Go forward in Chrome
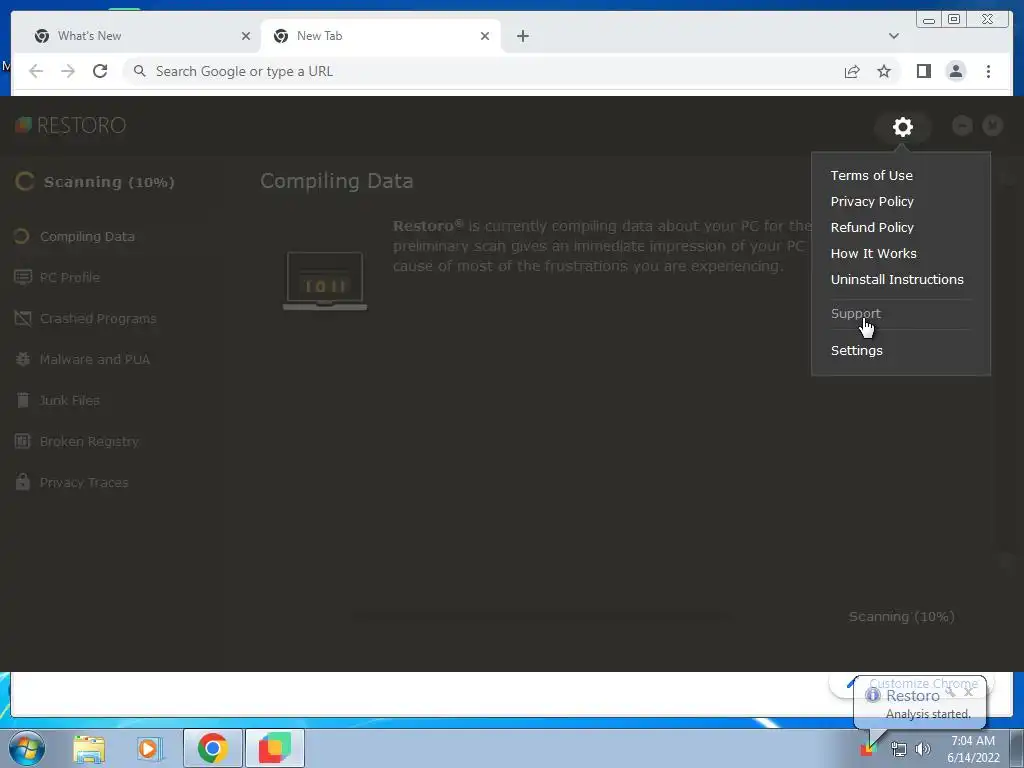 68,71
